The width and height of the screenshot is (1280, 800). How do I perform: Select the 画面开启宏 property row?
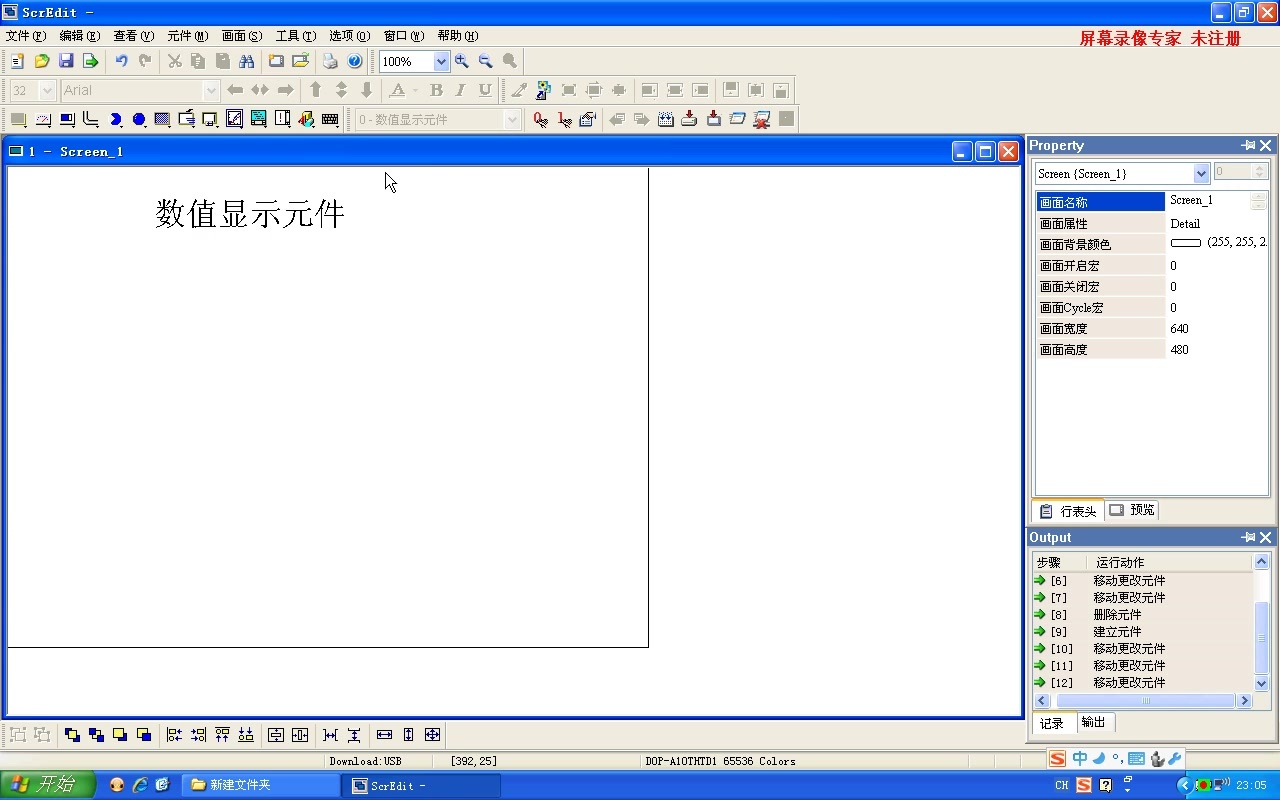click(1151, 266)
